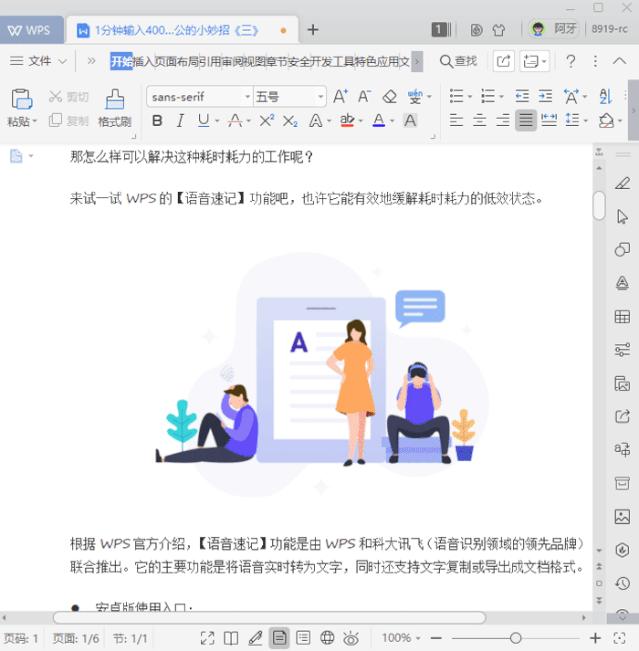639x651 pixels.
Task: Click the distributed alignment icon
Action: pyautogui.click(x=549, y=120)
